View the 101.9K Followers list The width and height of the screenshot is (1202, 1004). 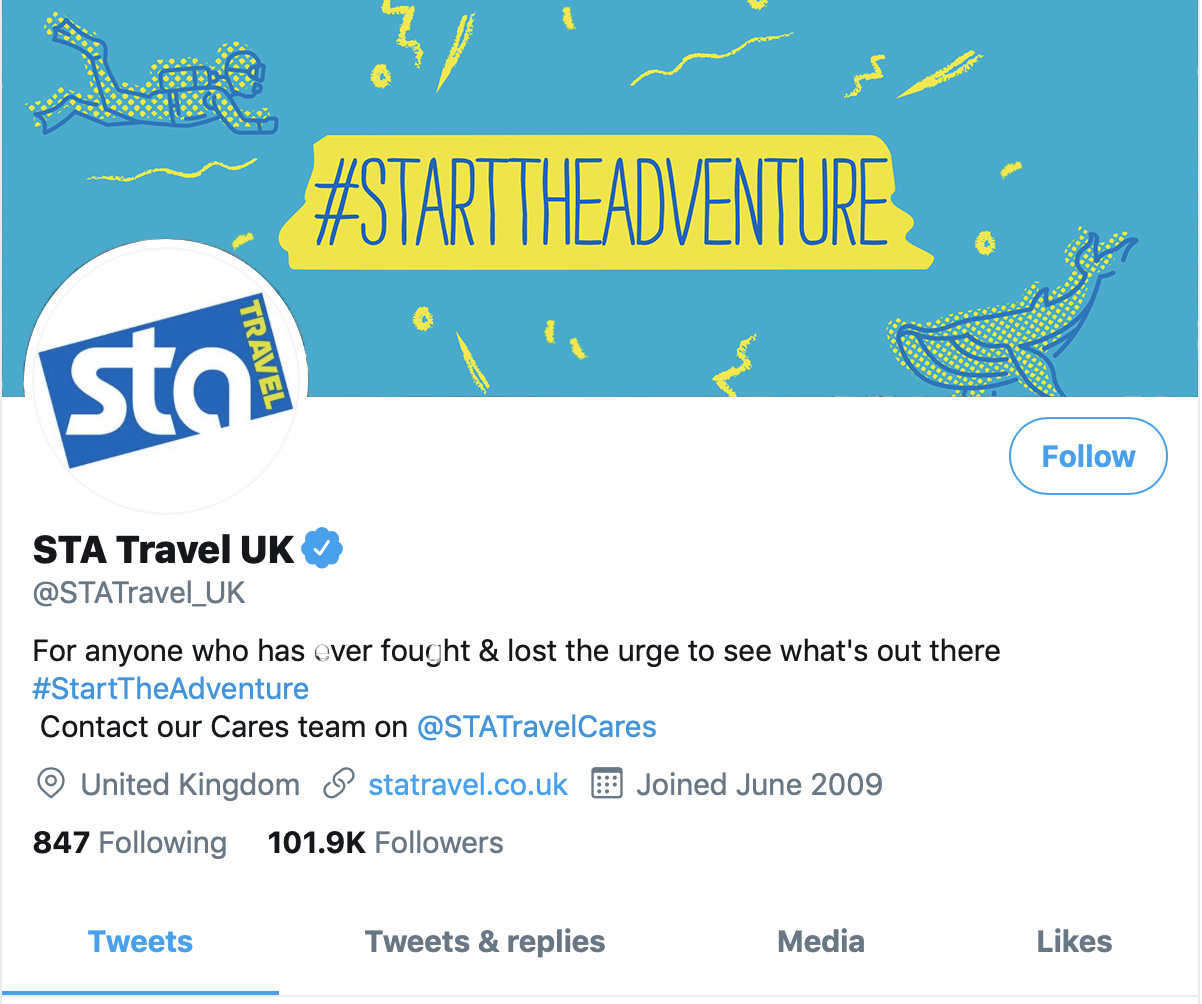[x=385, y=843]
